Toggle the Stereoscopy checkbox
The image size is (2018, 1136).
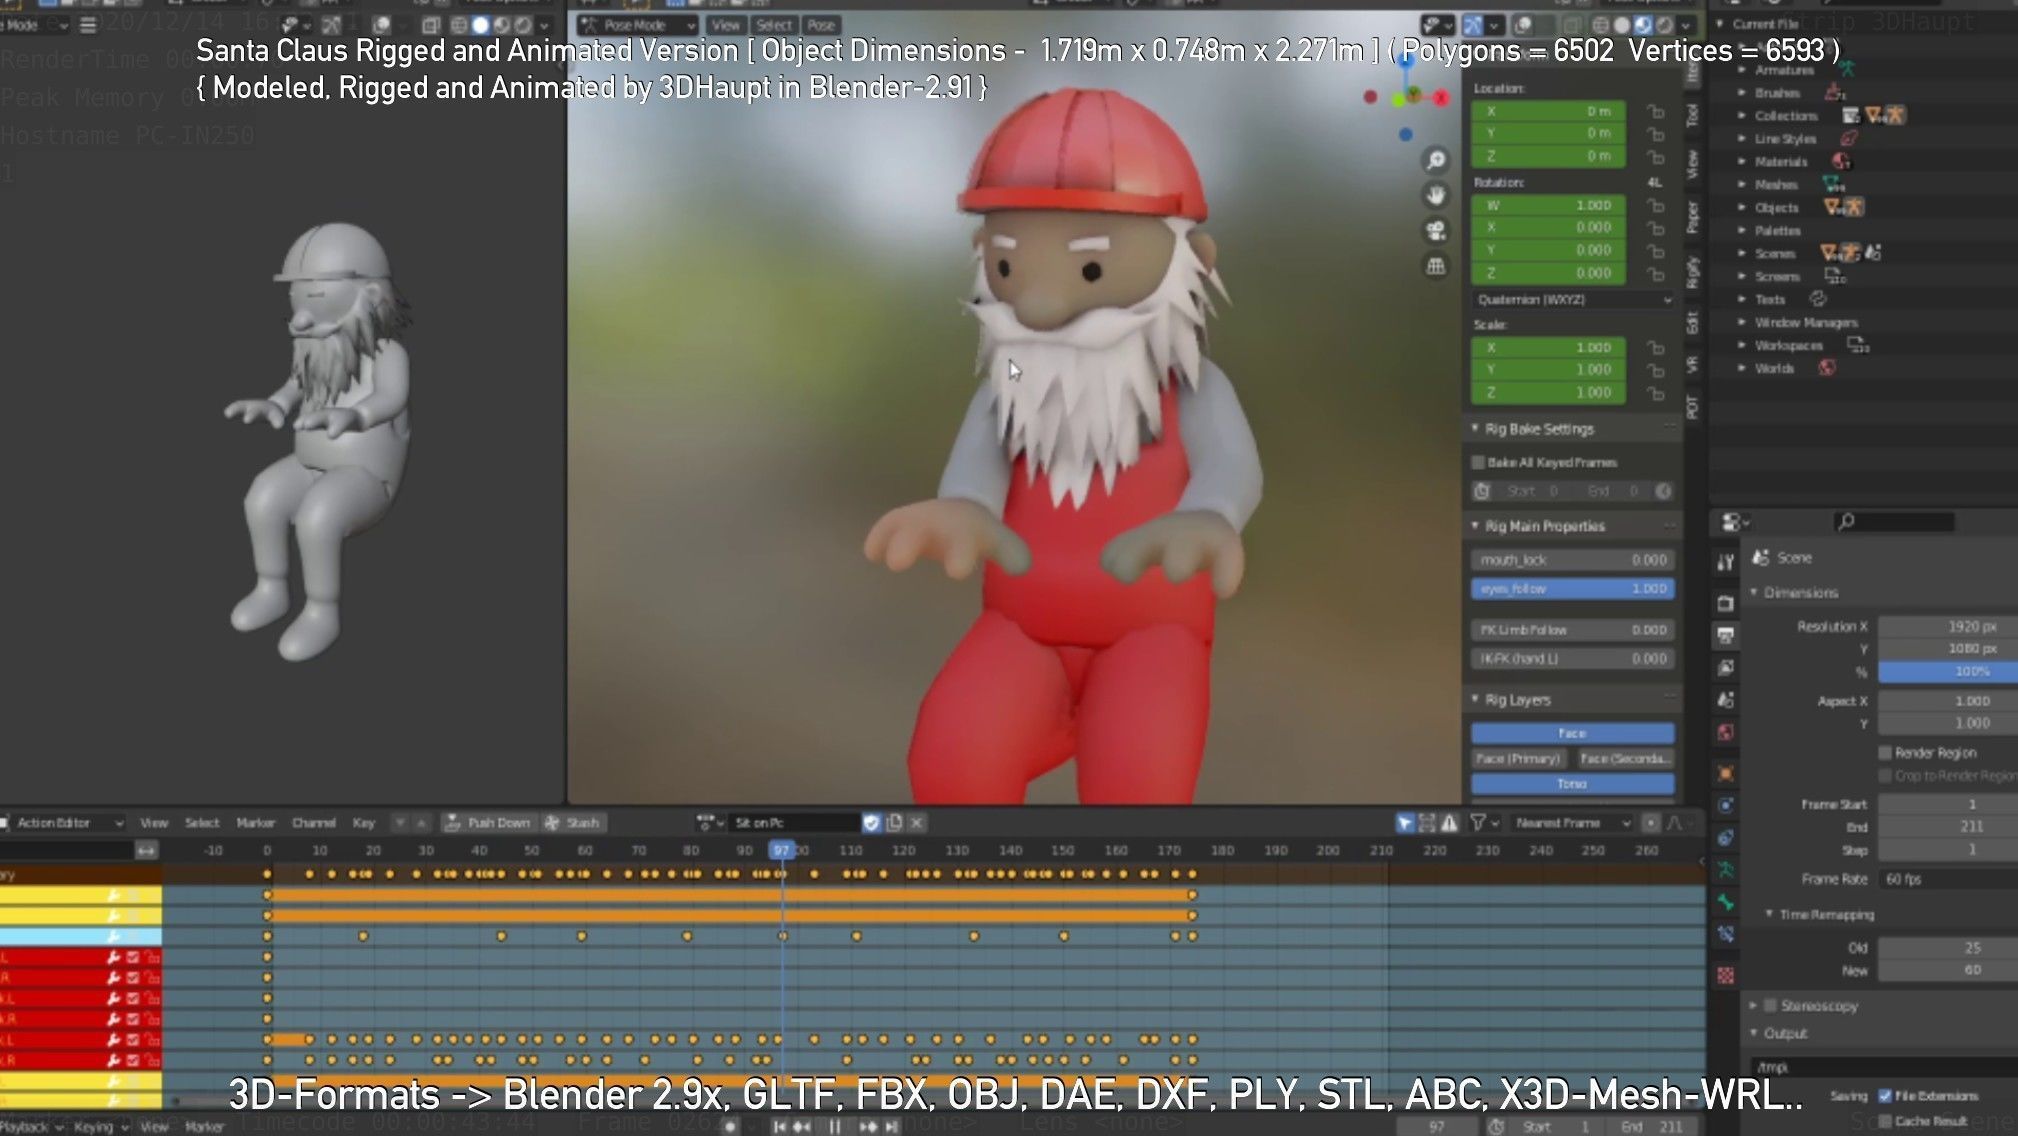click(x=1770, y=1005)
